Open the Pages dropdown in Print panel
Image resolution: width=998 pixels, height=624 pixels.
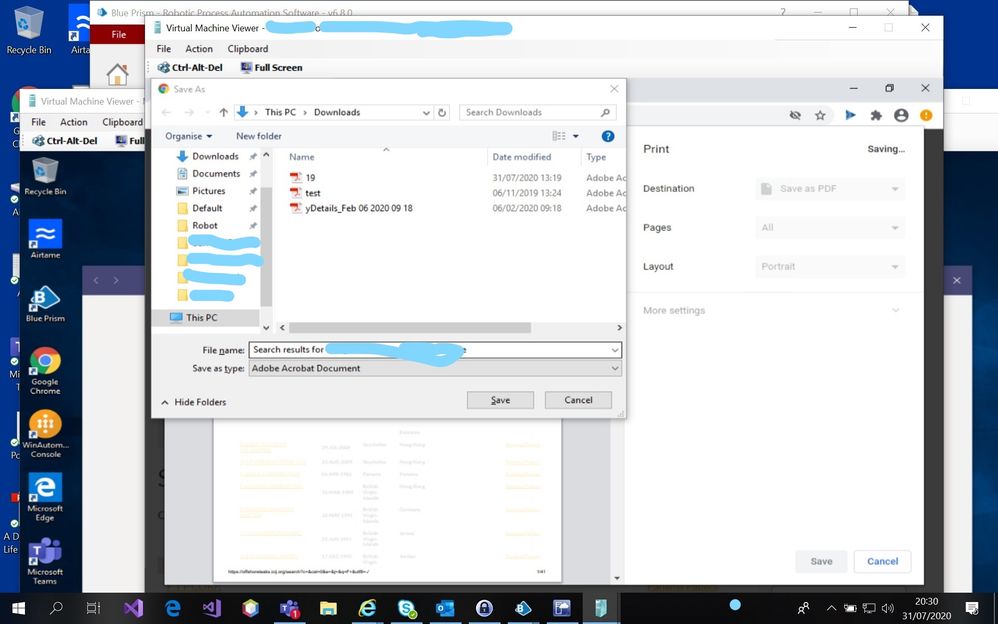830,227
